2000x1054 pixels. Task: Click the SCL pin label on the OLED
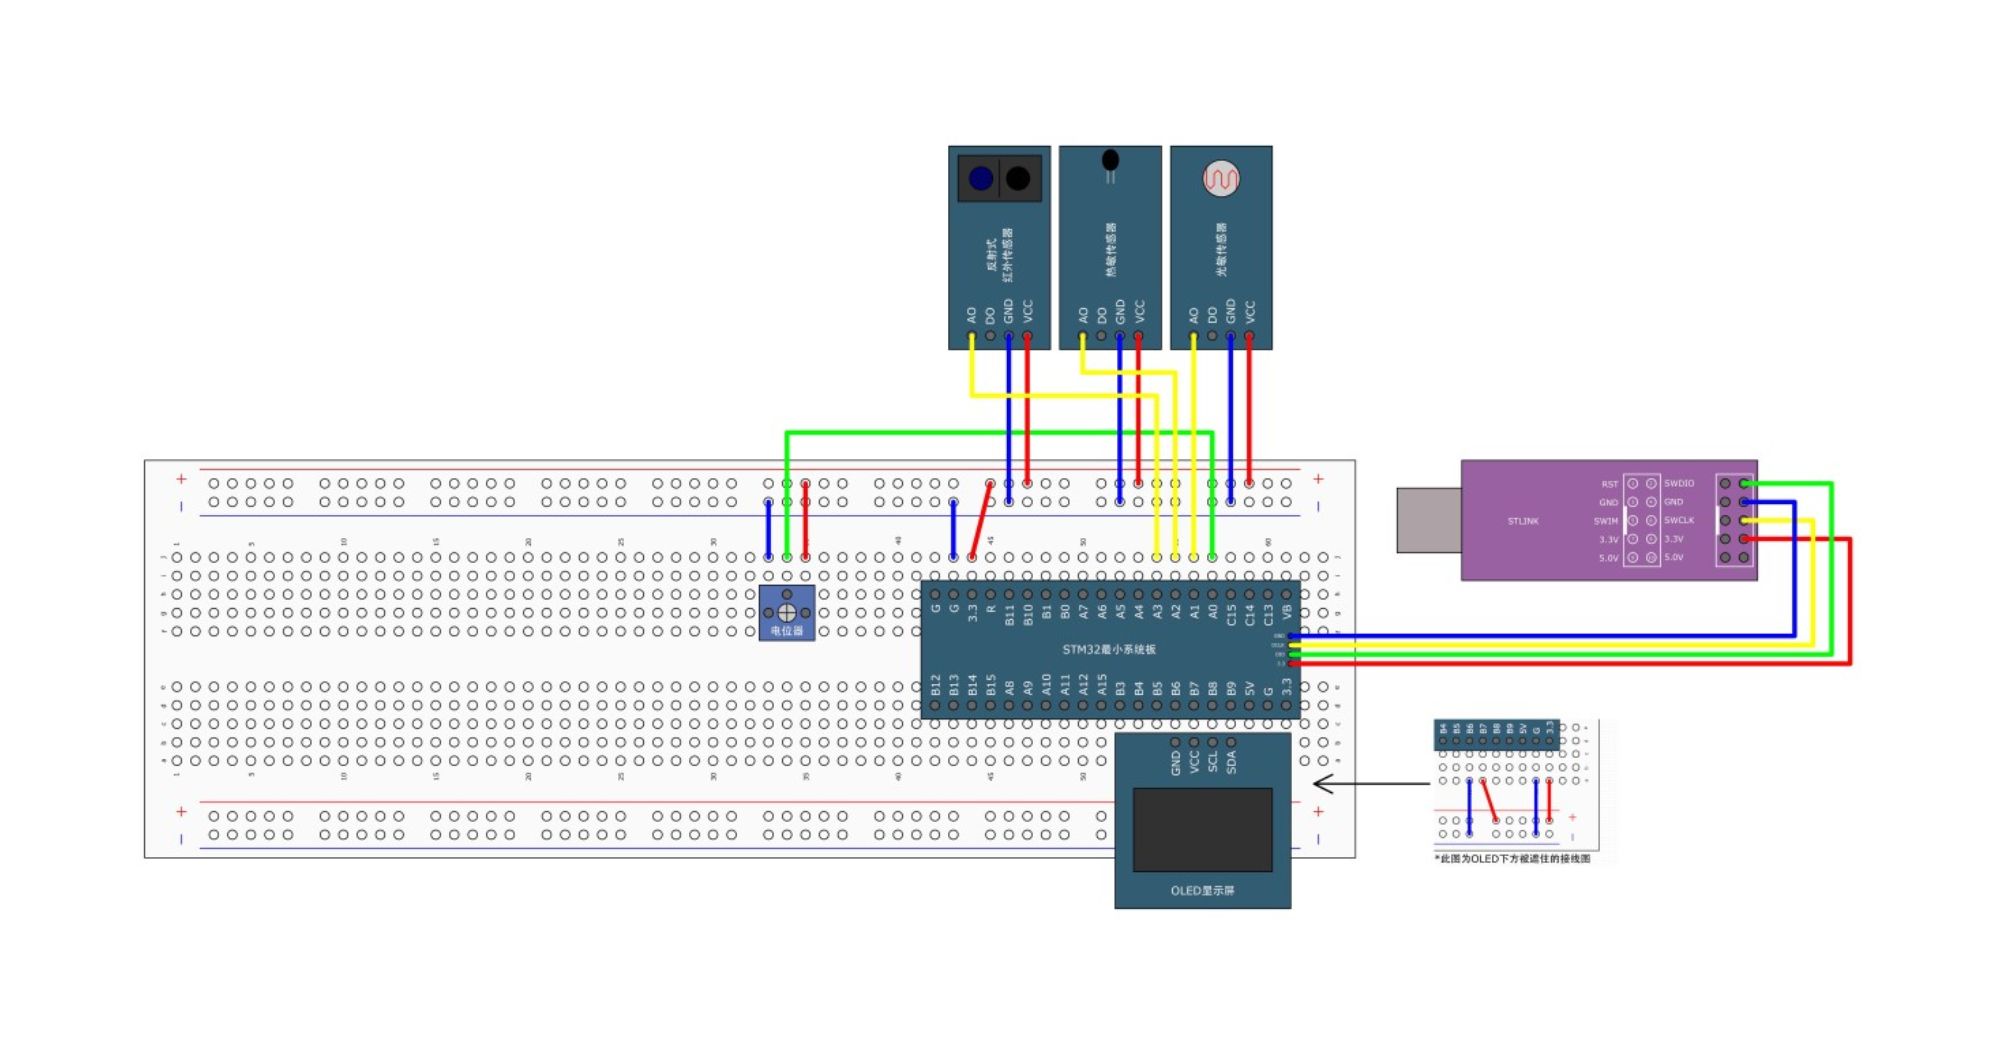pyautogui.click(x=1213, y=761)
